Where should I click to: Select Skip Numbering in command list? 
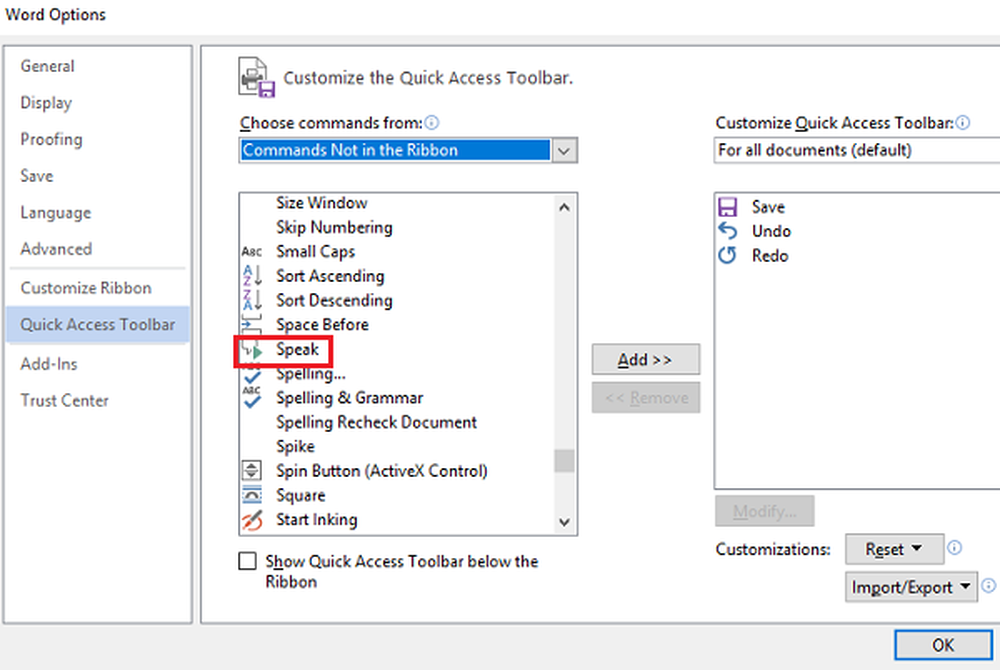334,227
